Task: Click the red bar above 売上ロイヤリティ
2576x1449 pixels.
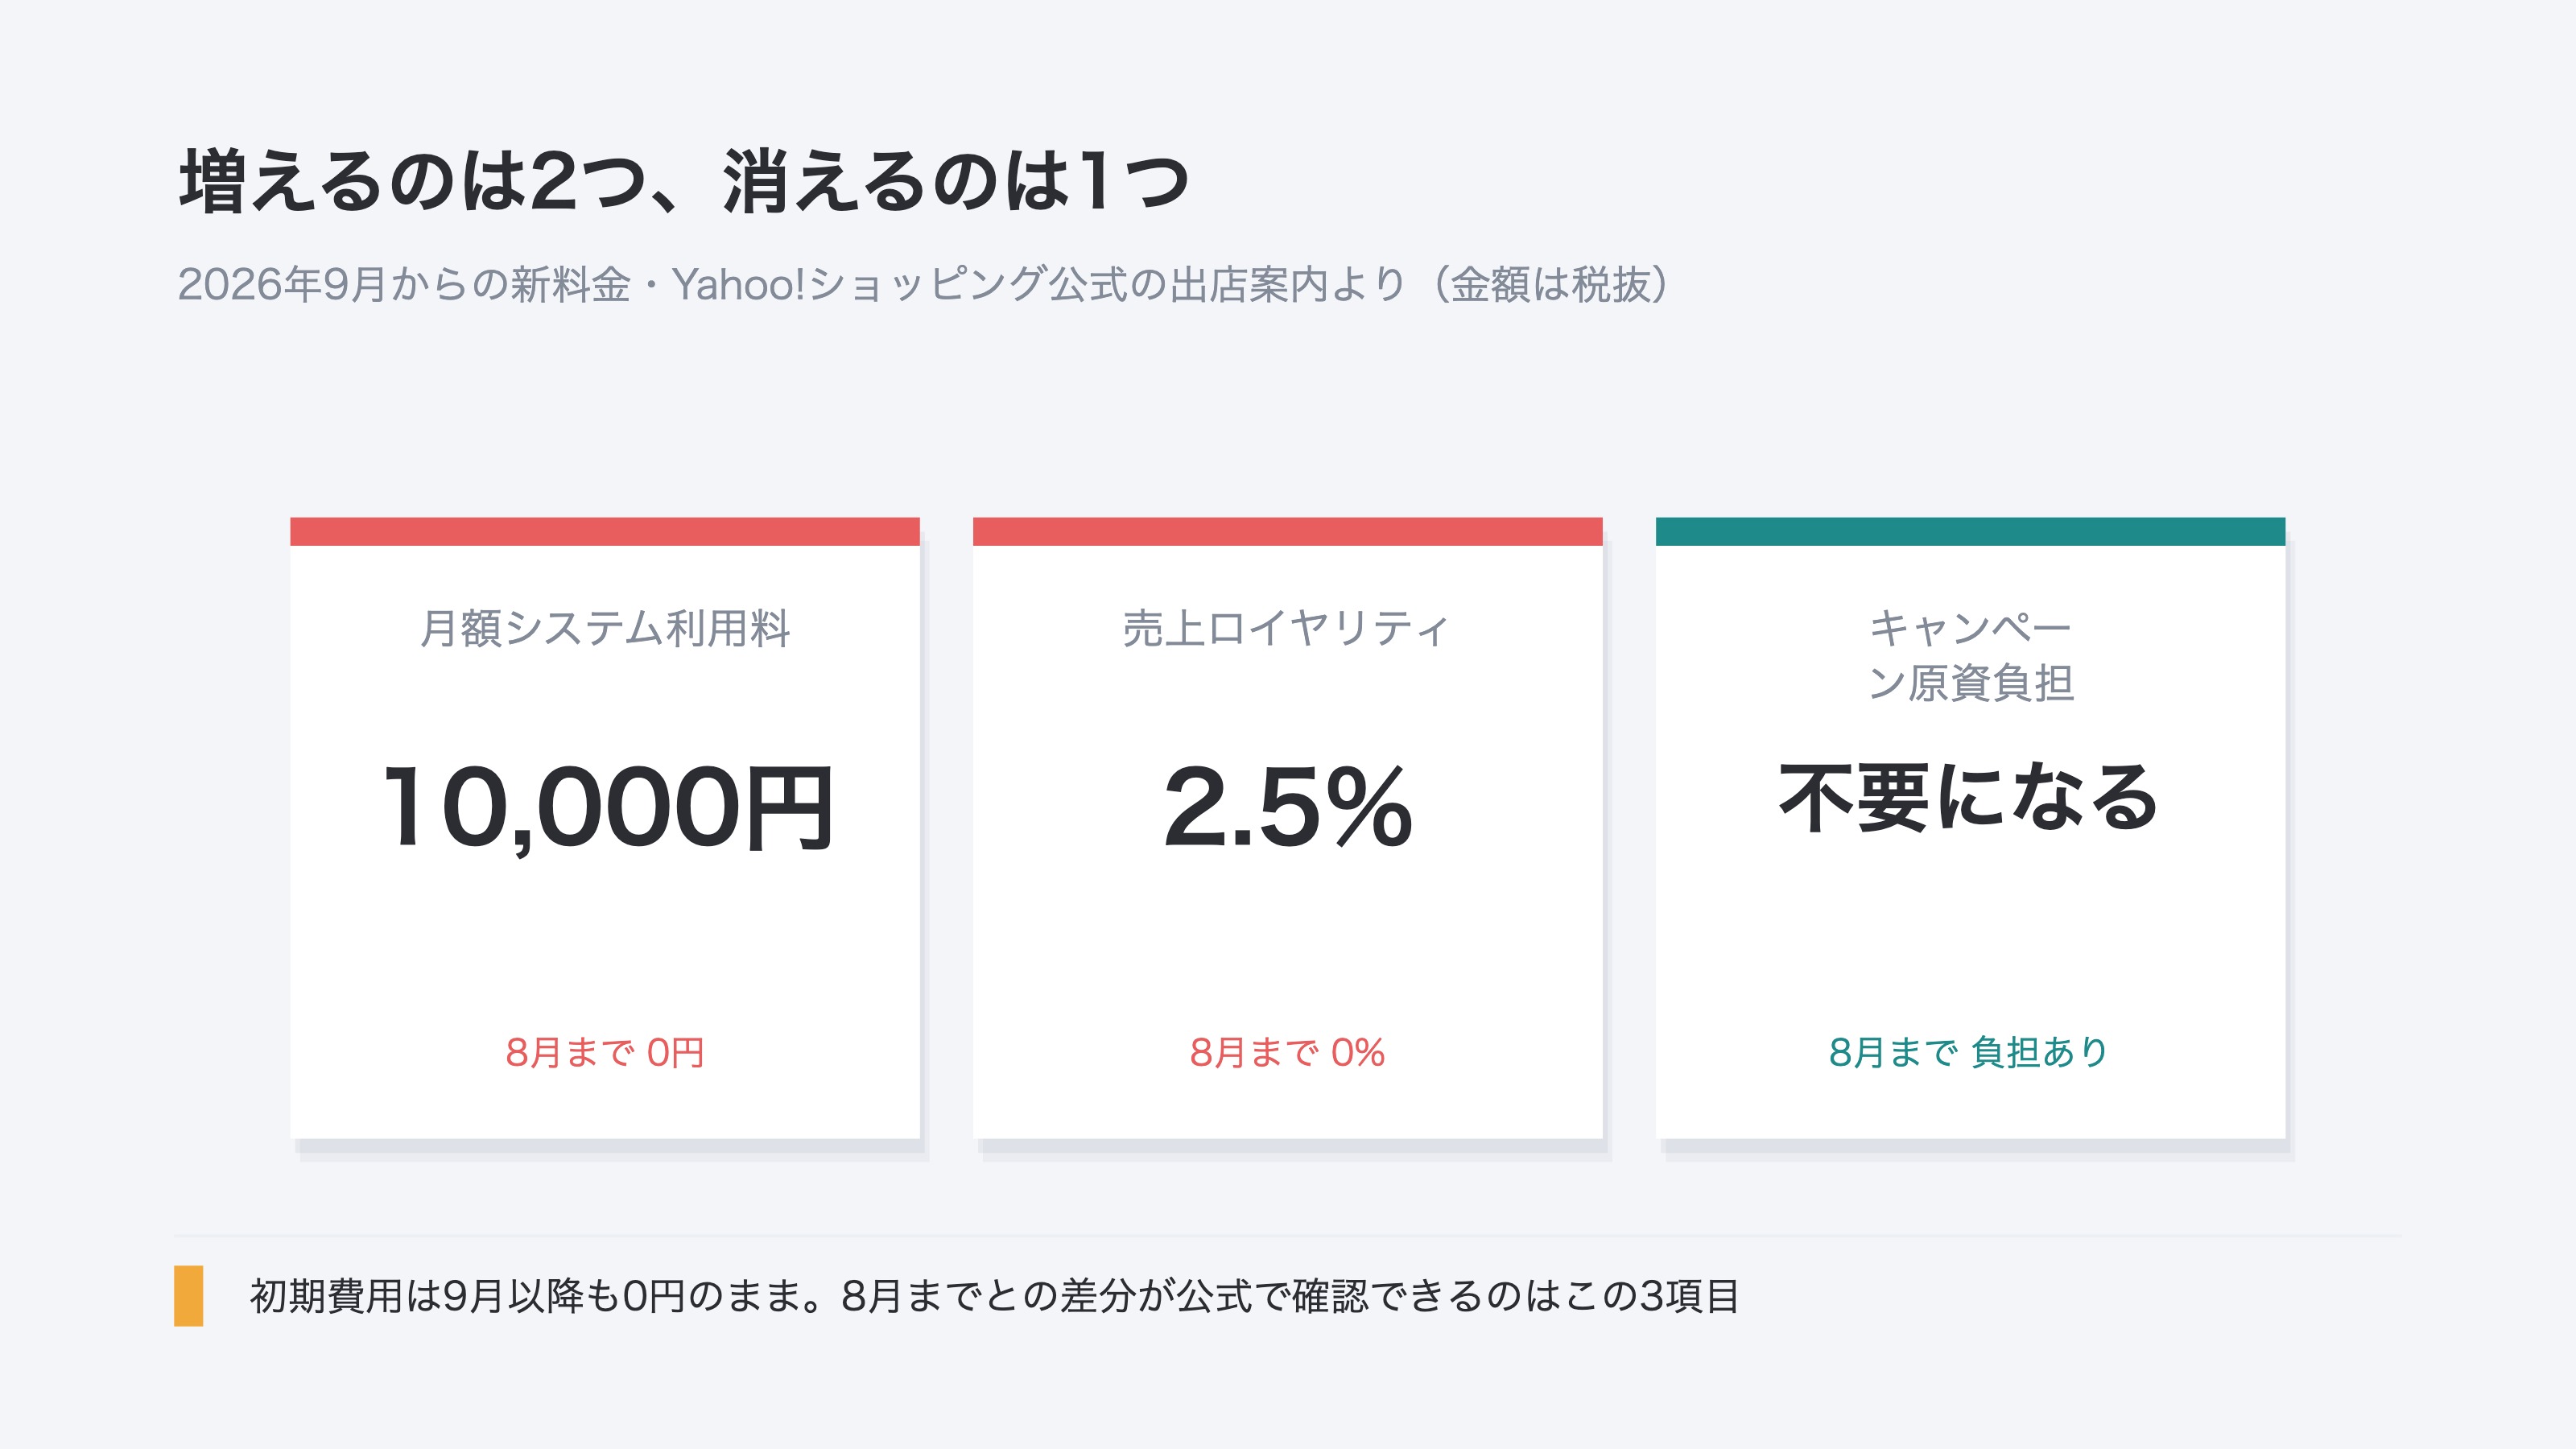Action: [1288, 531]
